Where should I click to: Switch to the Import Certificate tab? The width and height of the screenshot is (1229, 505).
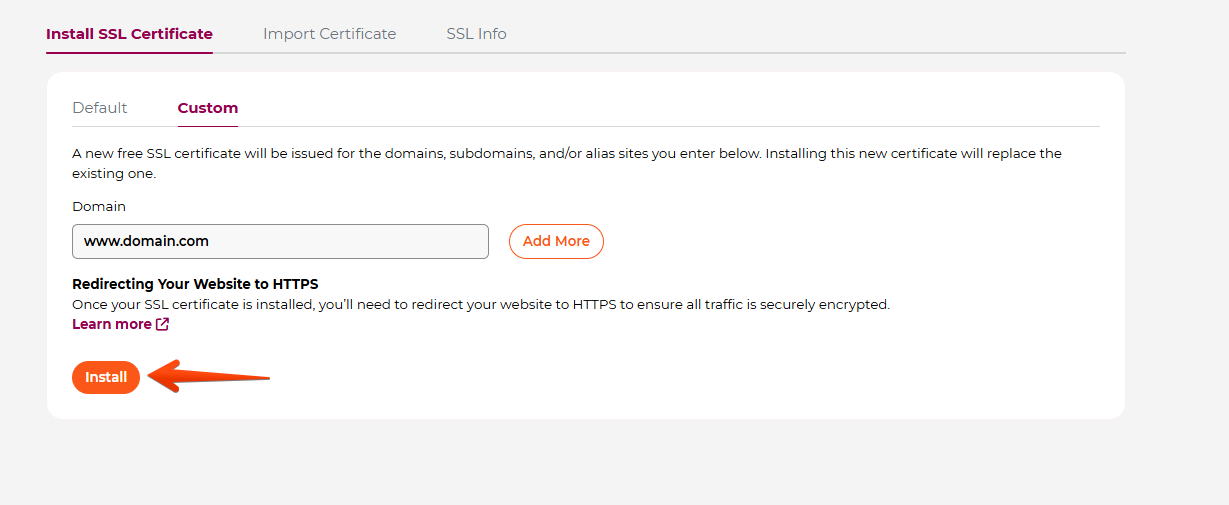(x=329, y=34)
